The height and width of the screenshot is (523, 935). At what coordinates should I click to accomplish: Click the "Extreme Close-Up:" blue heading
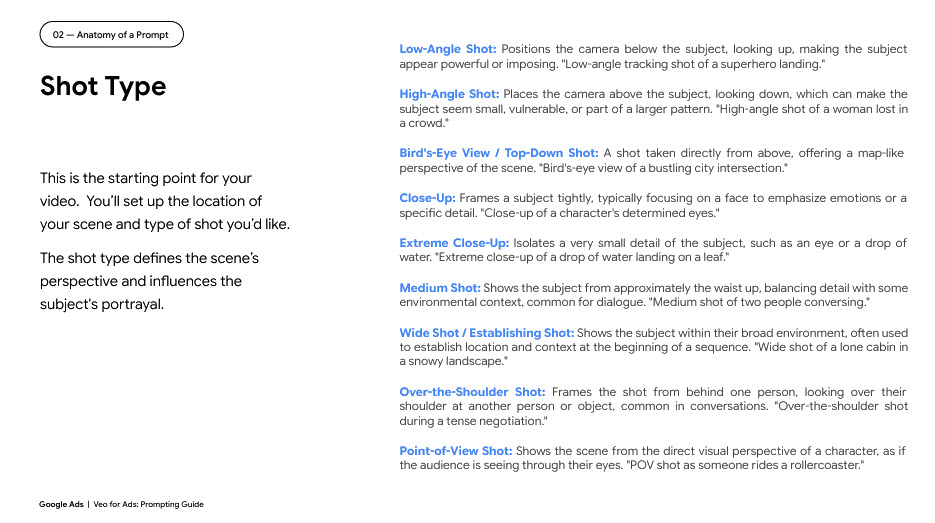454,243
